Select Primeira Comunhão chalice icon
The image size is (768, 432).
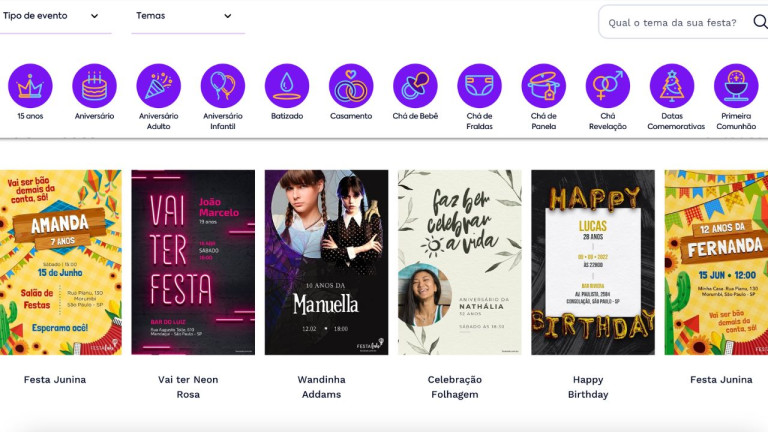736,86
